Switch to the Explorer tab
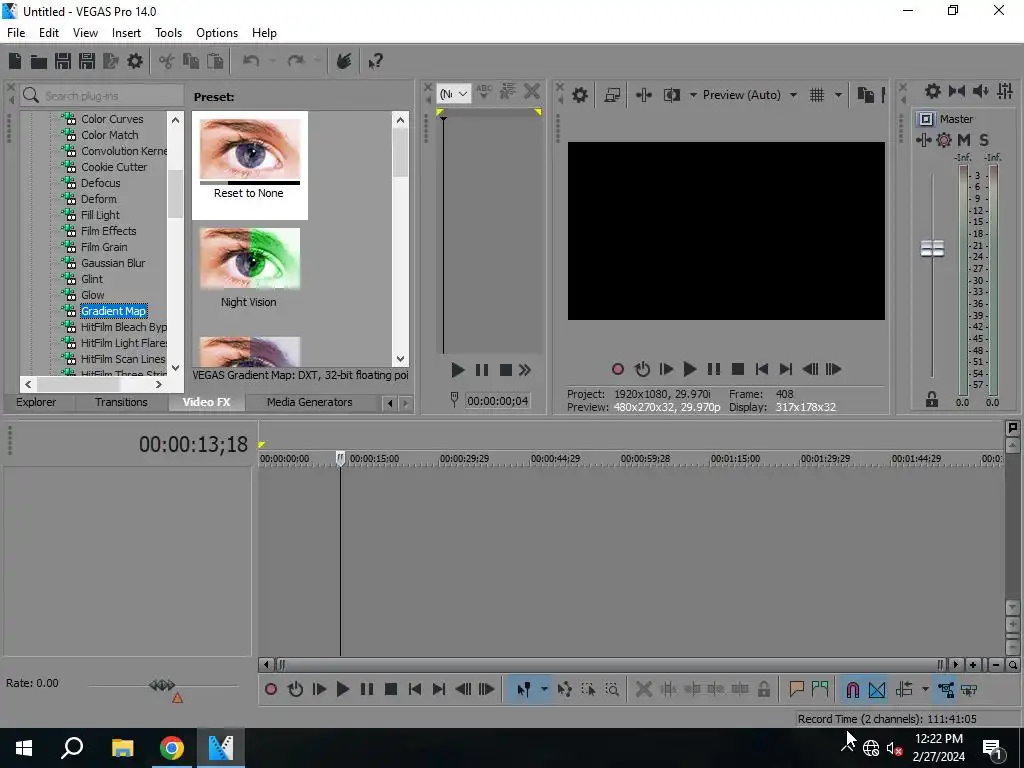1024x768 pixels. tap(36, 402)
